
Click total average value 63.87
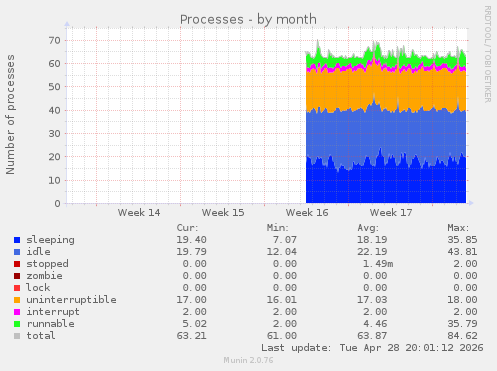click(372, 336)
